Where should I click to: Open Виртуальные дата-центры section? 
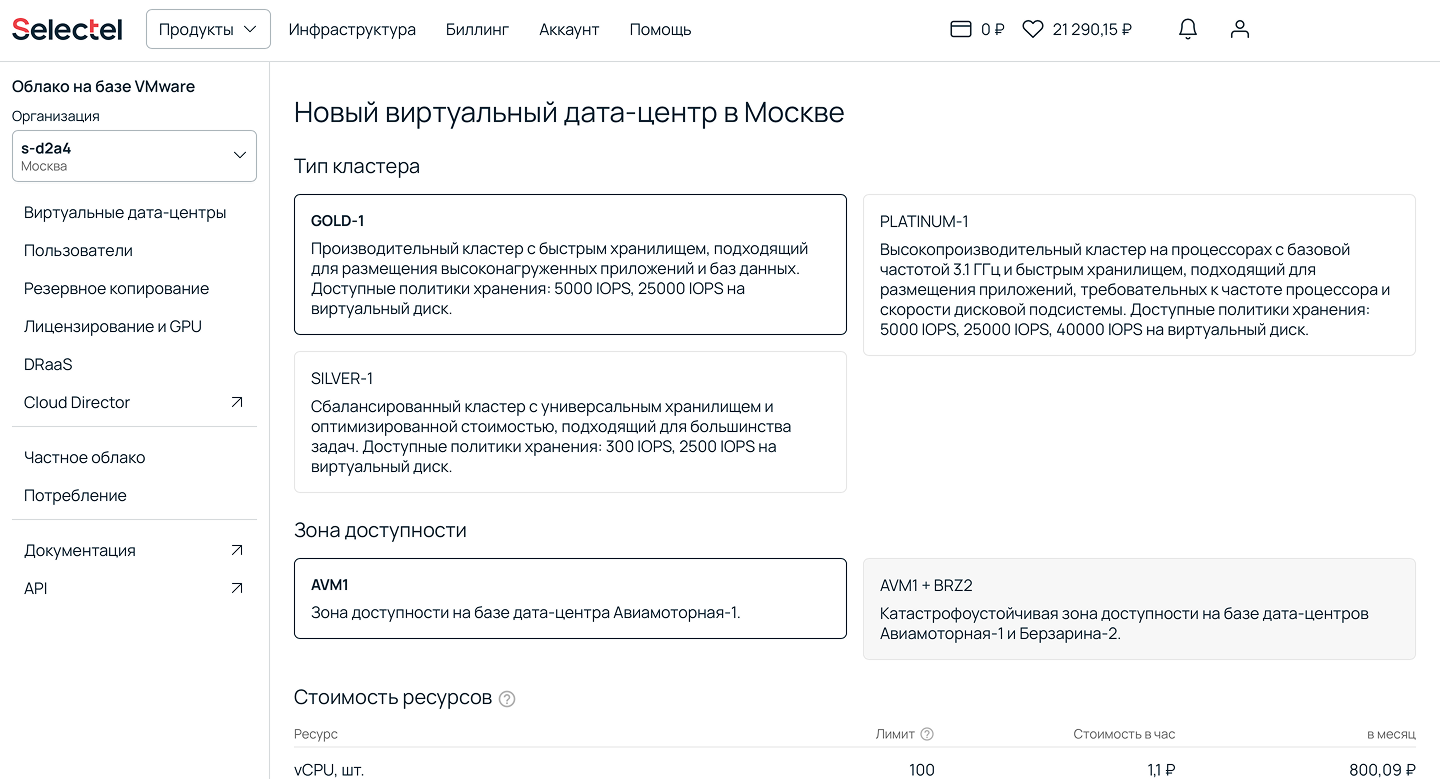click(125, 212)
